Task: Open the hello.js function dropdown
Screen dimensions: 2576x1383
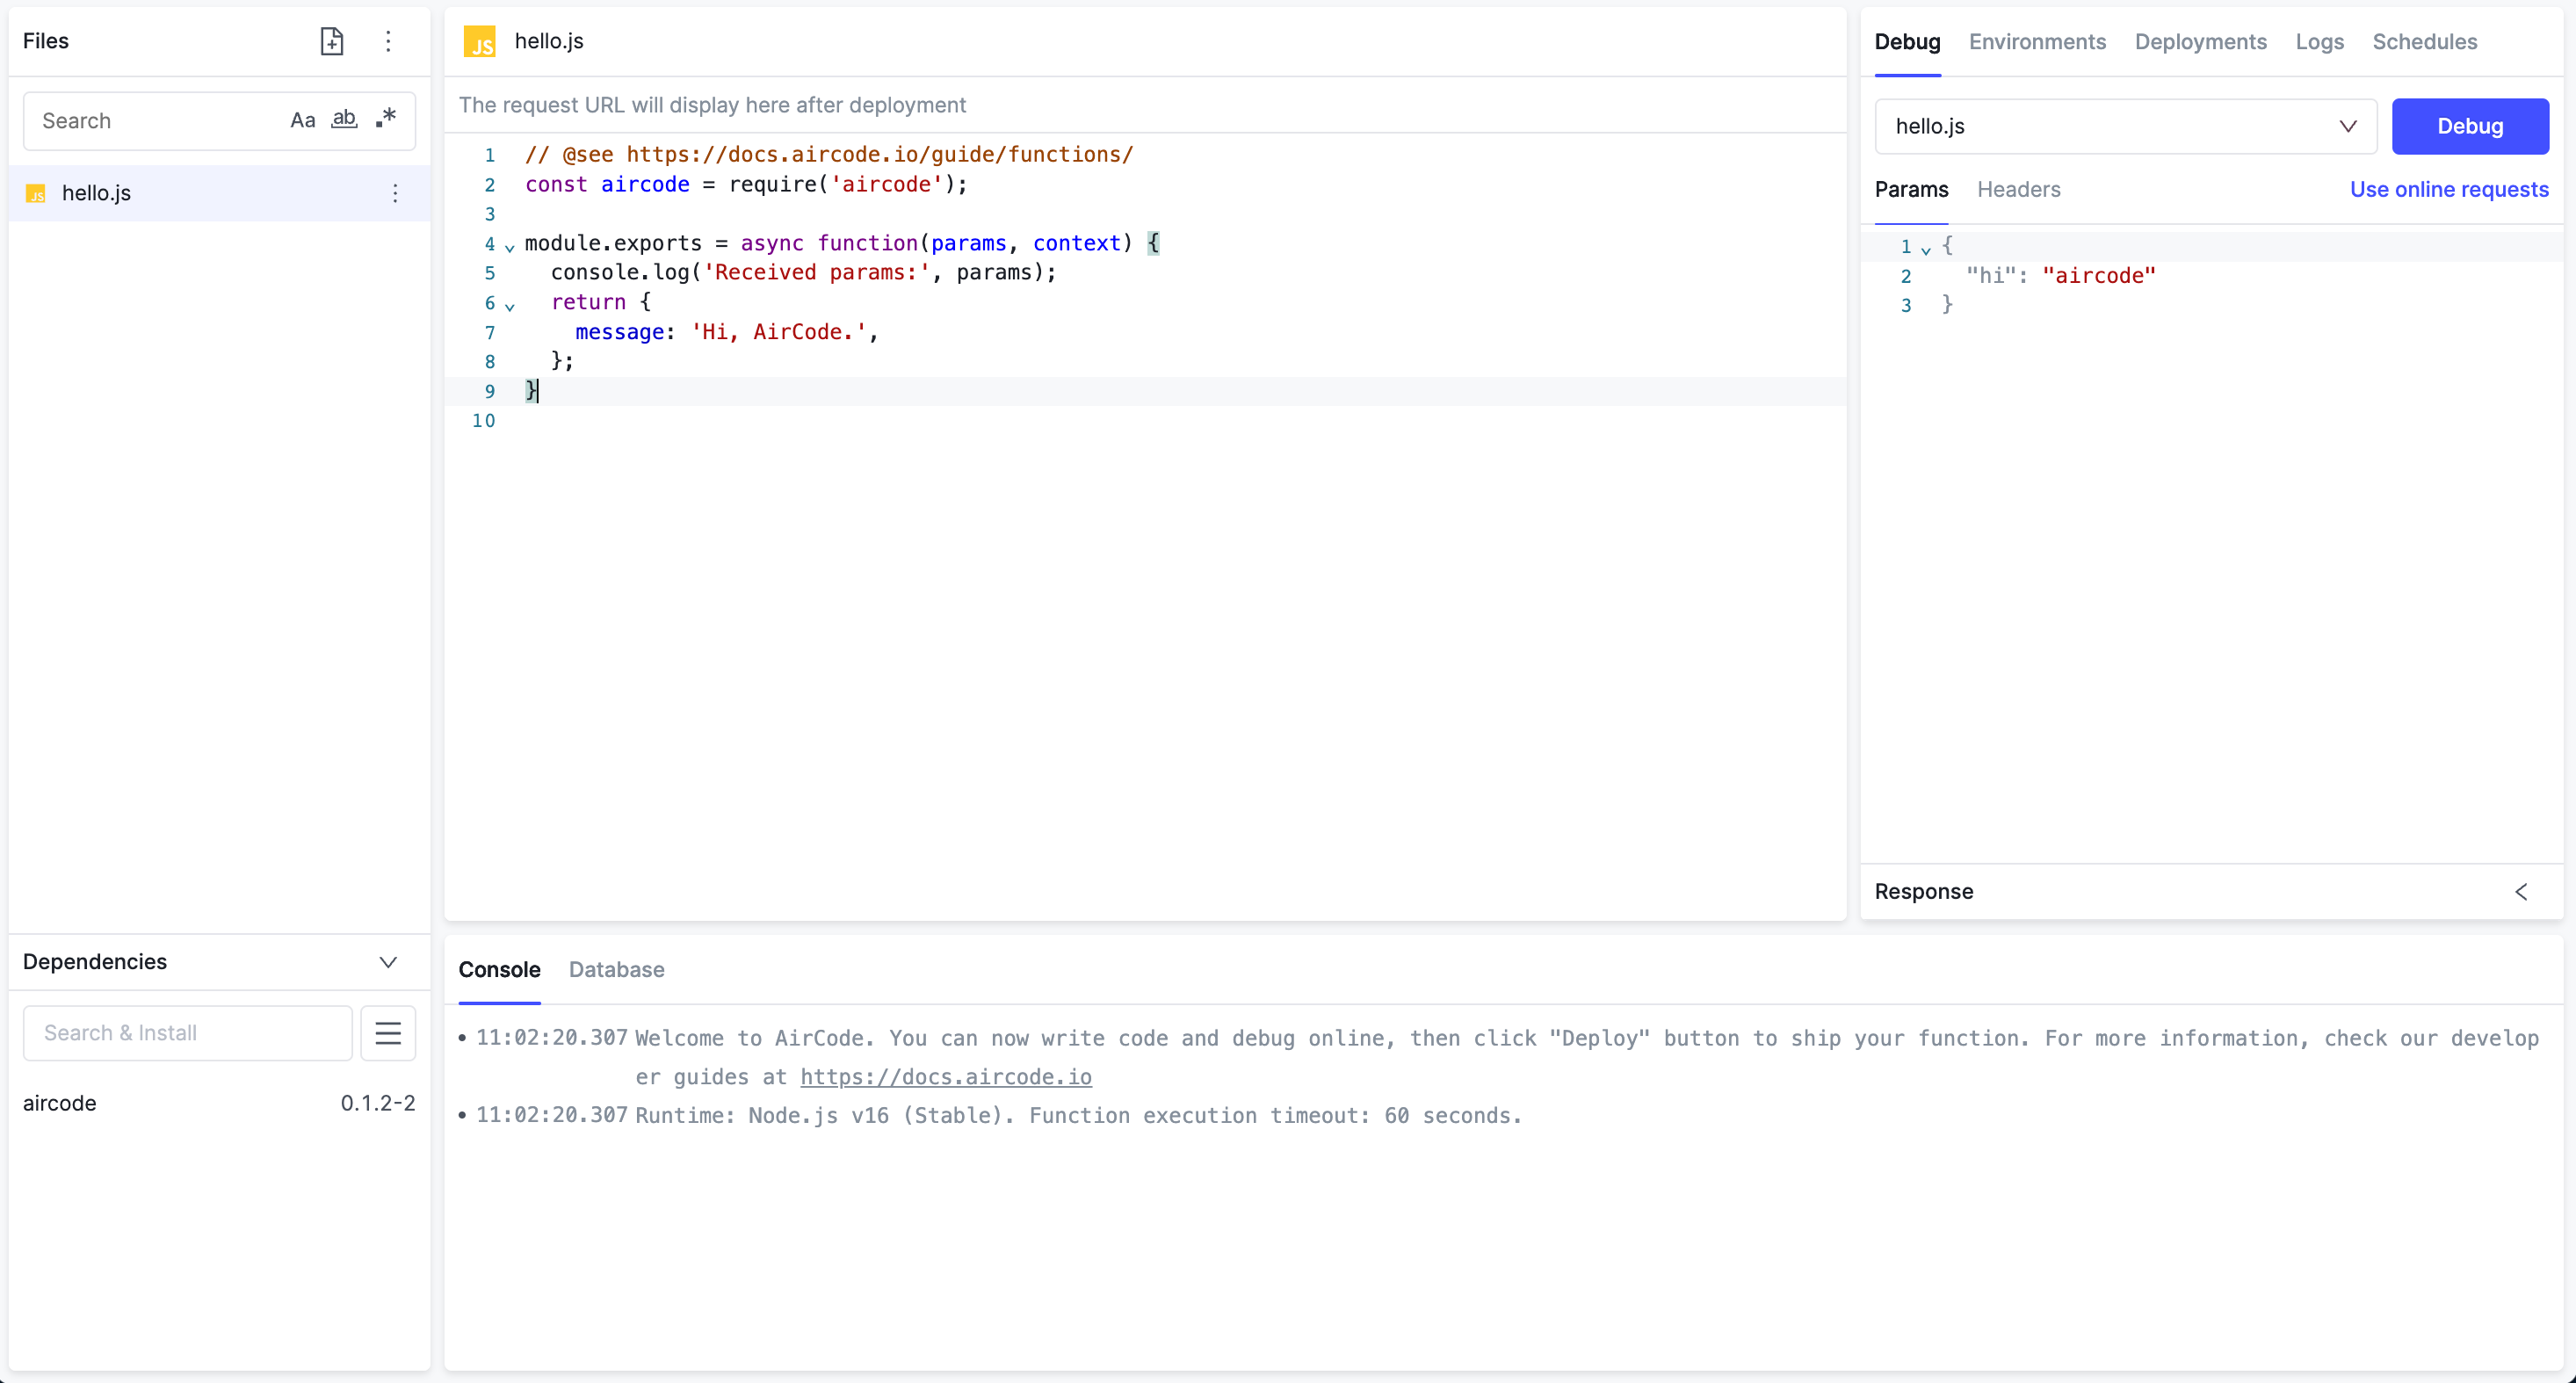Action: pyautogui.click(x=2125, y=126)
